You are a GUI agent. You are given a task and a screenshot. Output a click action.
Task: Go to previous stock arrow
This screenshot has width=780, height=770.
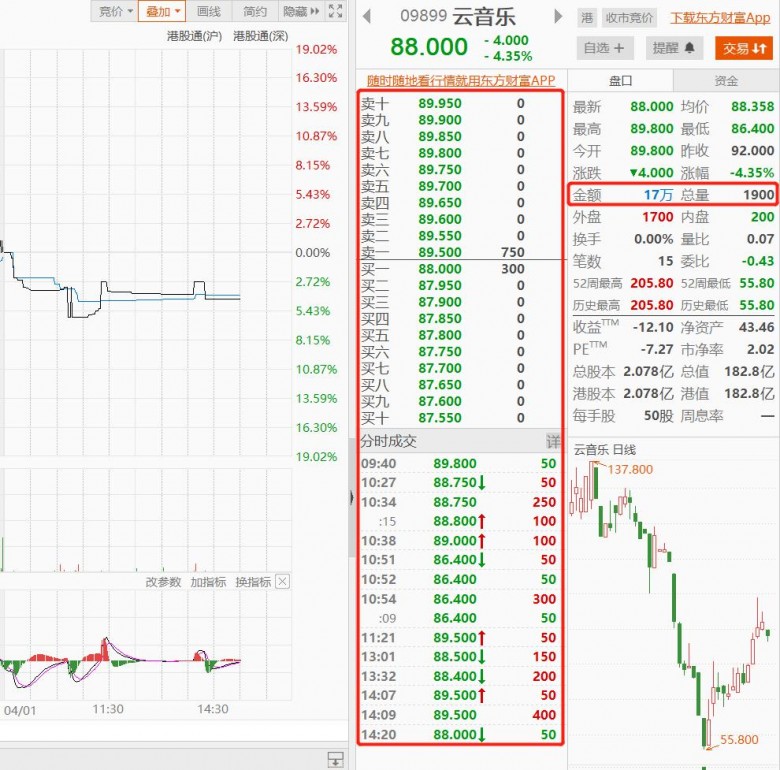367,17
